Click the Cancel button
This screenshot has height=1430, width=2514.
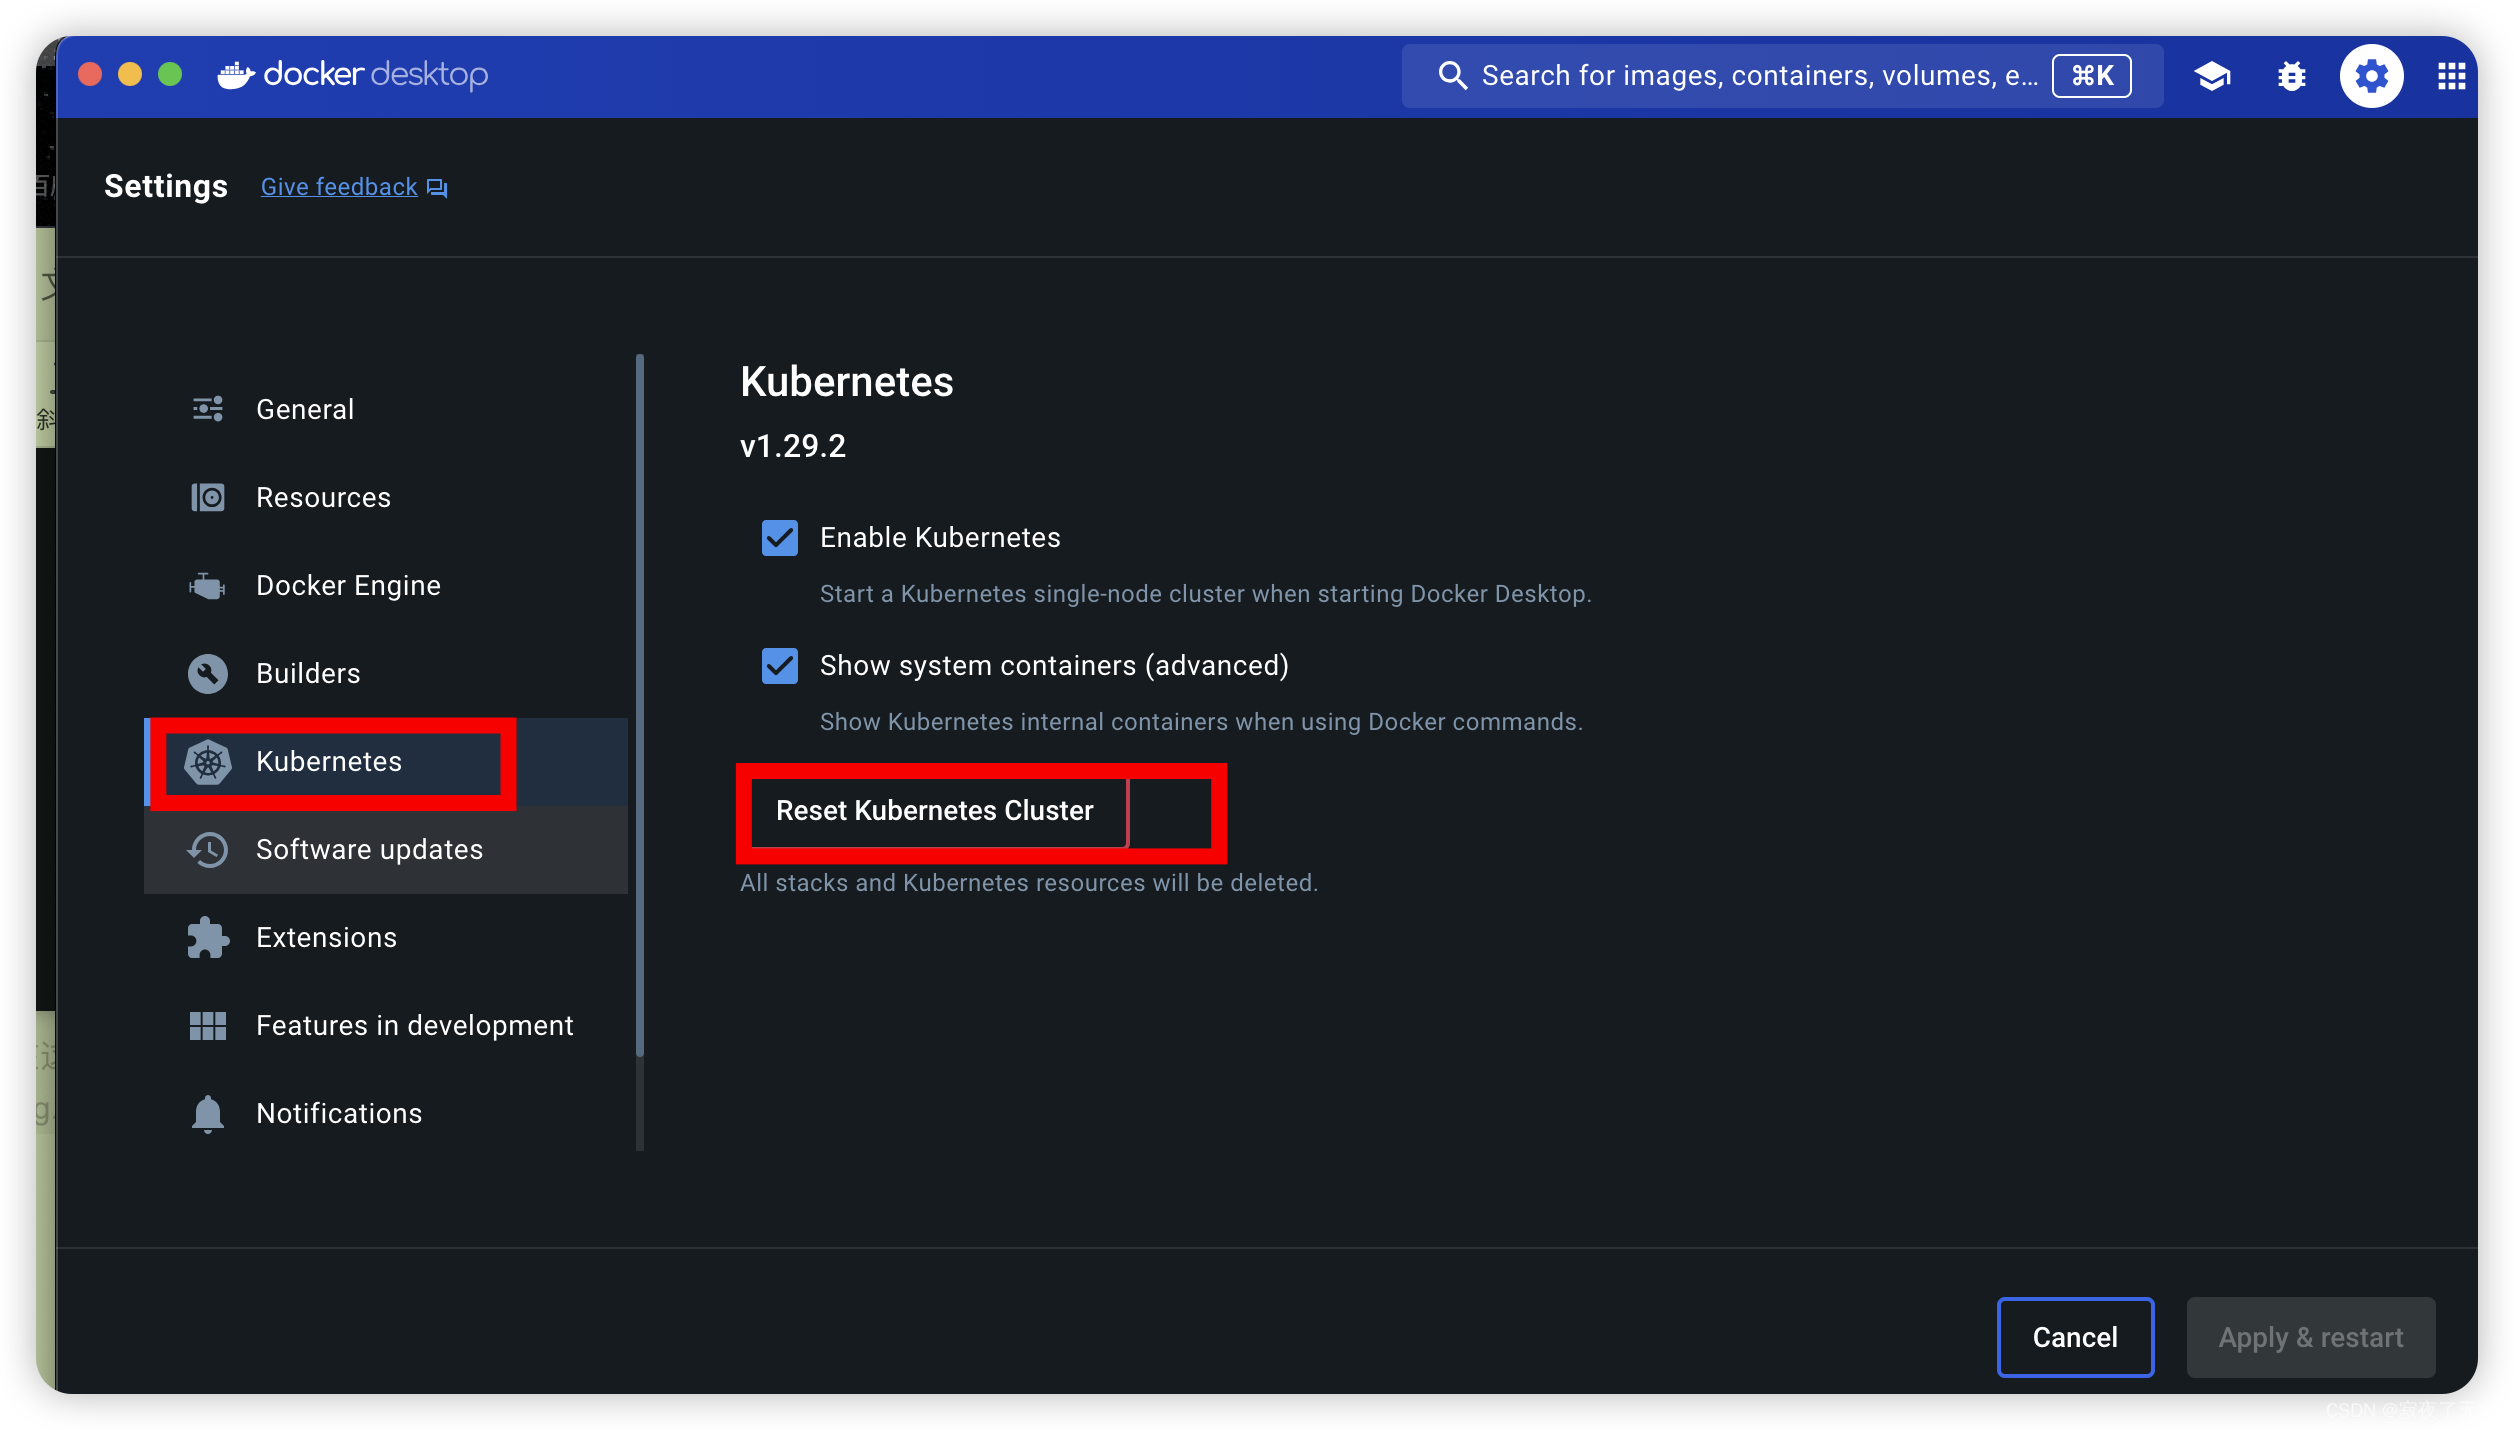pyautogui.click(x=2075, y=1338)
